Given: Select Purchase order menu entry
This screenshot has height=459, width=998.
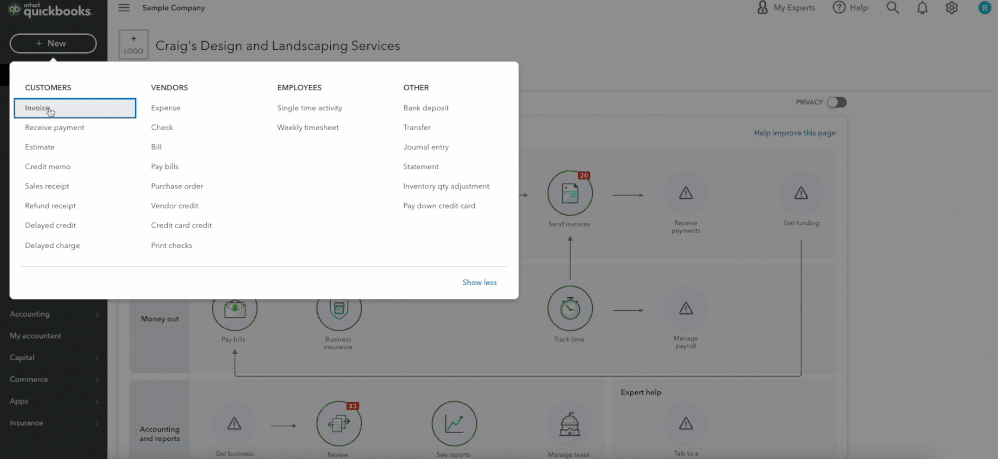Looking at the screenshot, I should point(177,187).
